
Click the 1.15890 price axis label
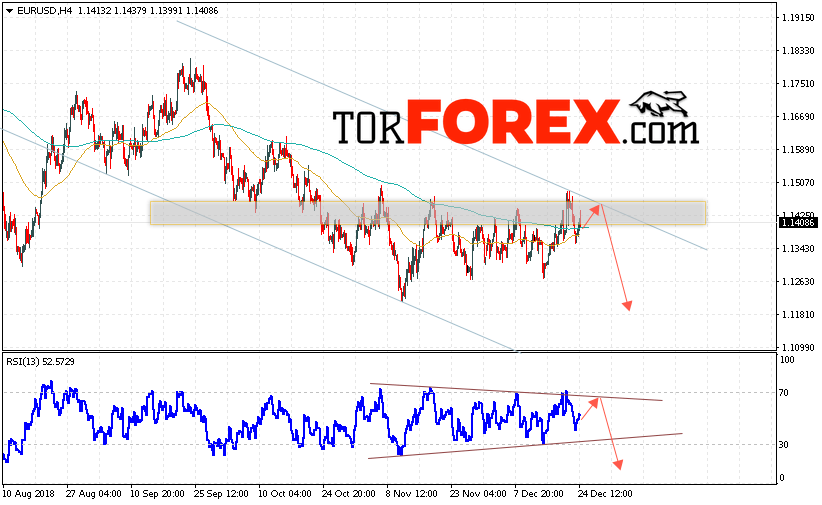(798, 150)
